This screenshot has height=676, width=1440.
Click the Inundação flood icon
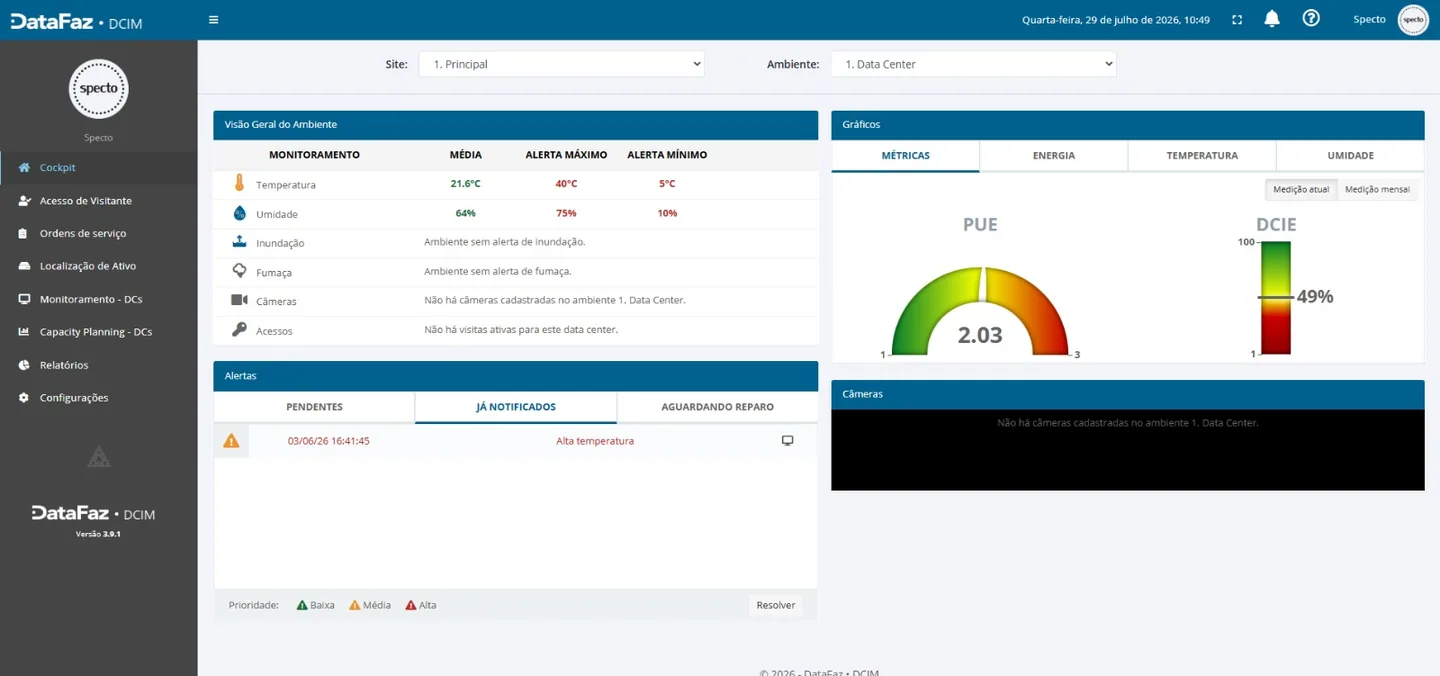pyautogui.click(x=239, y=241)
